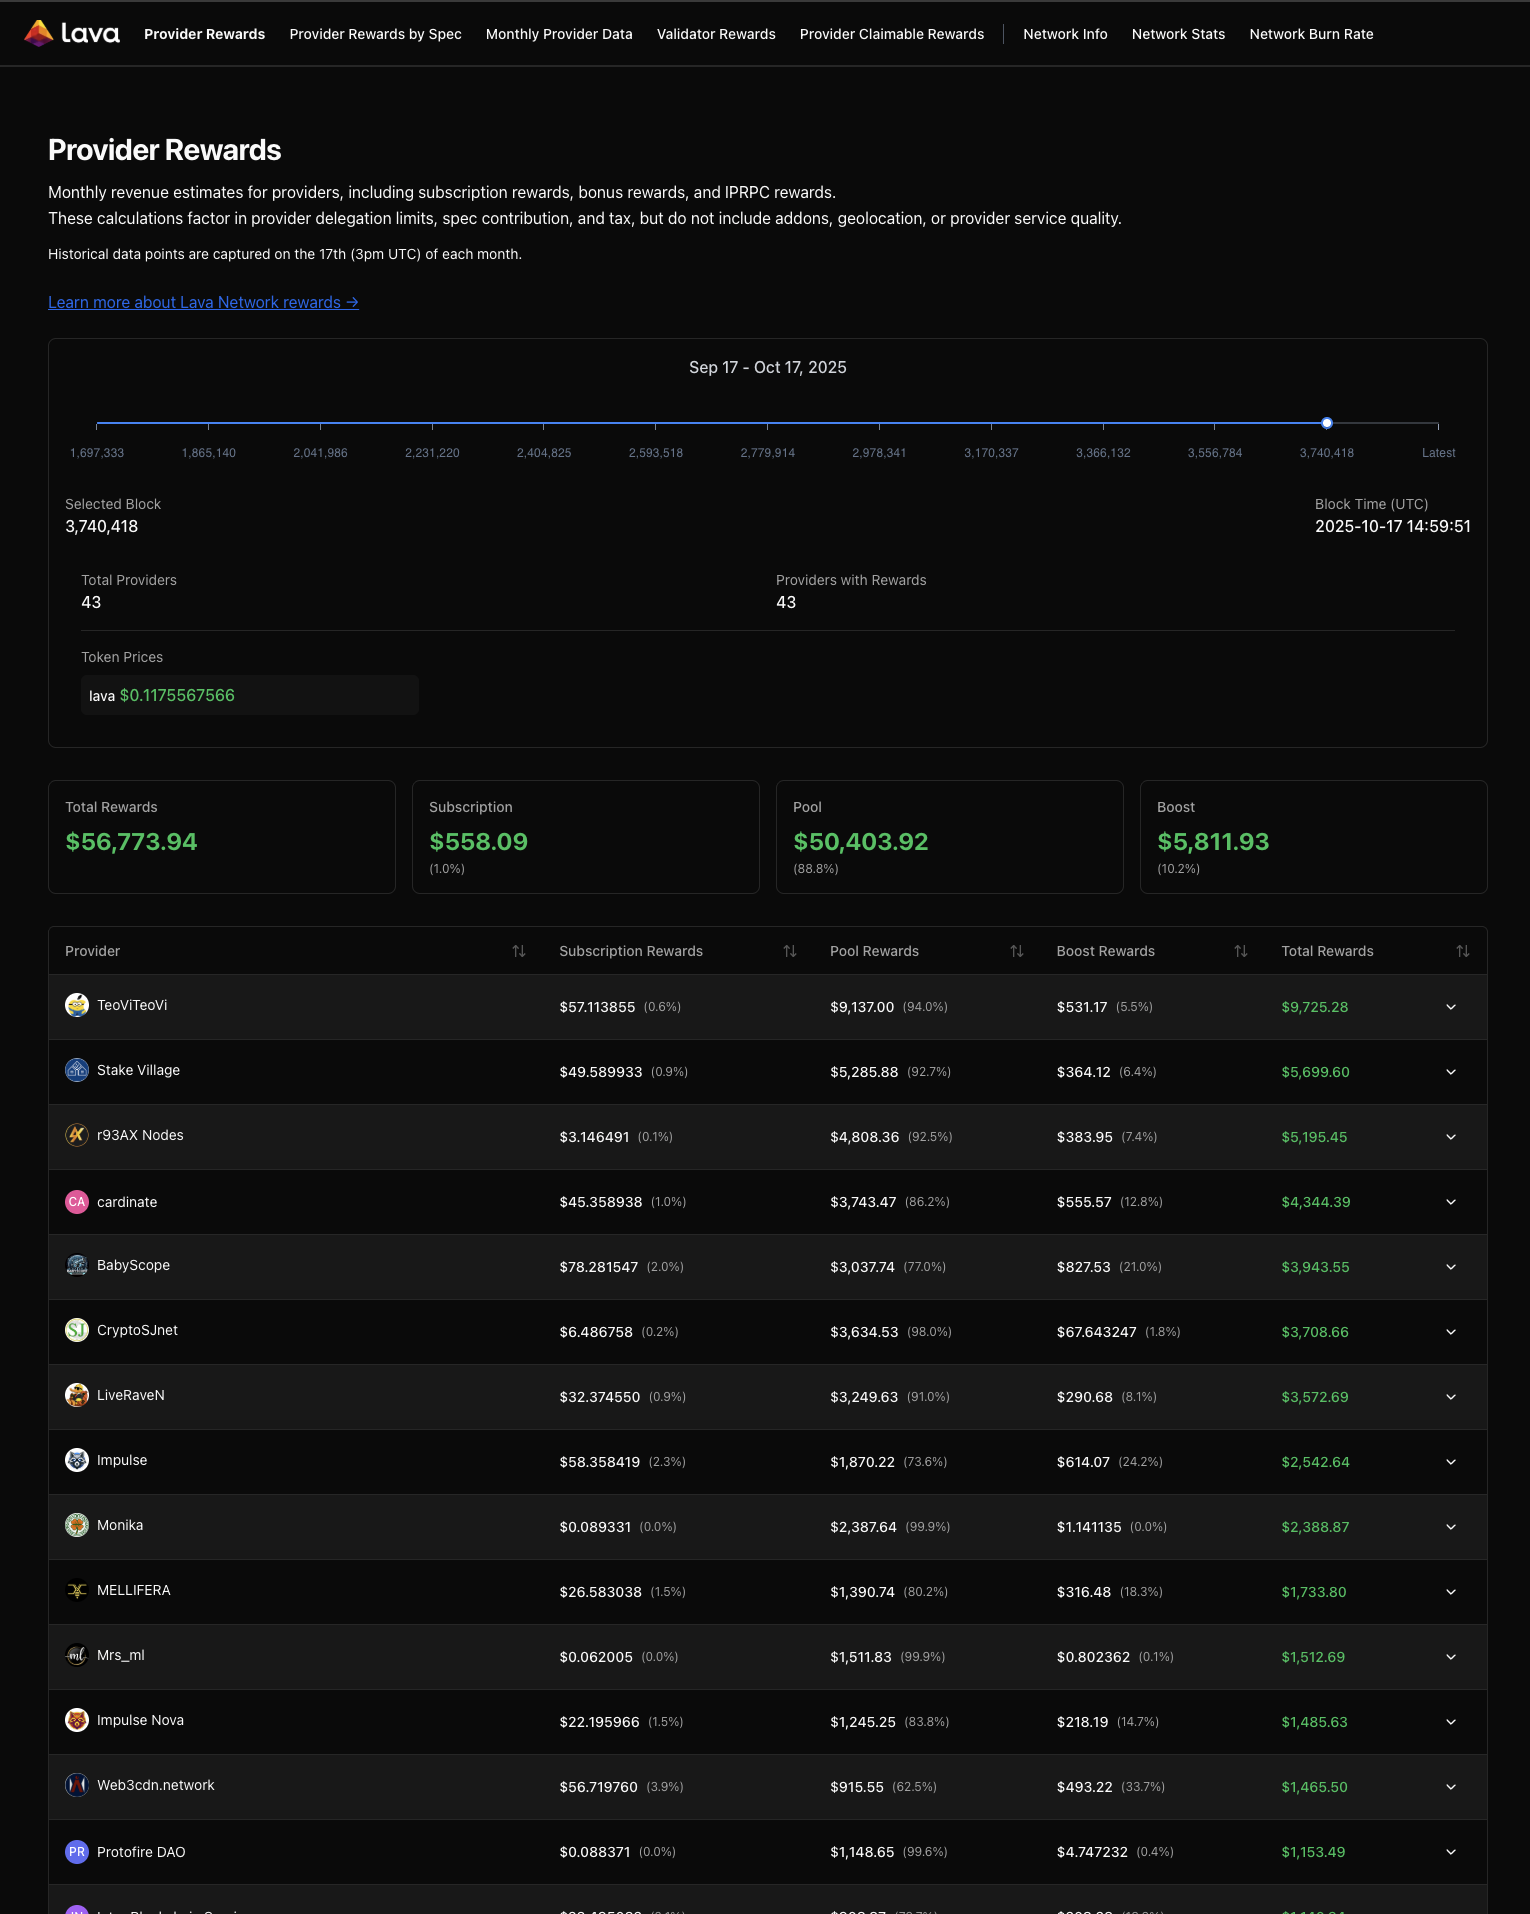Expand cardinate row chevron

click(1451, 1202)
